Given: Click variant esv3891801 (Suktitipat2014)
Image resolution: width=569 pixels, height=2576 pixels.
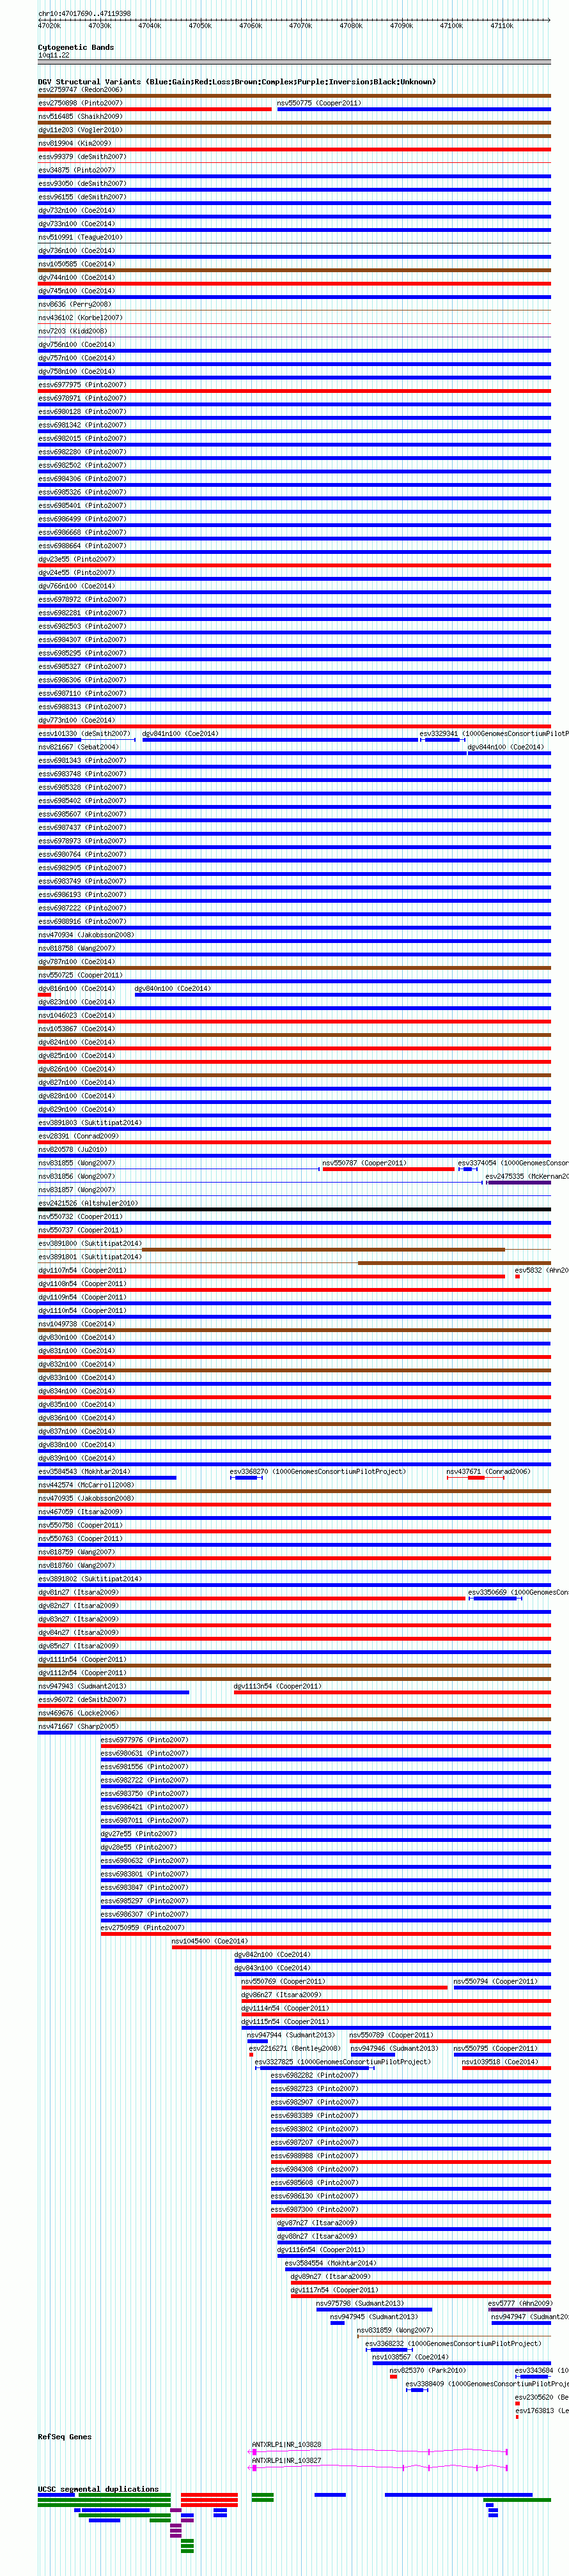Looking at the screenshot, I should coord(90,1257).
